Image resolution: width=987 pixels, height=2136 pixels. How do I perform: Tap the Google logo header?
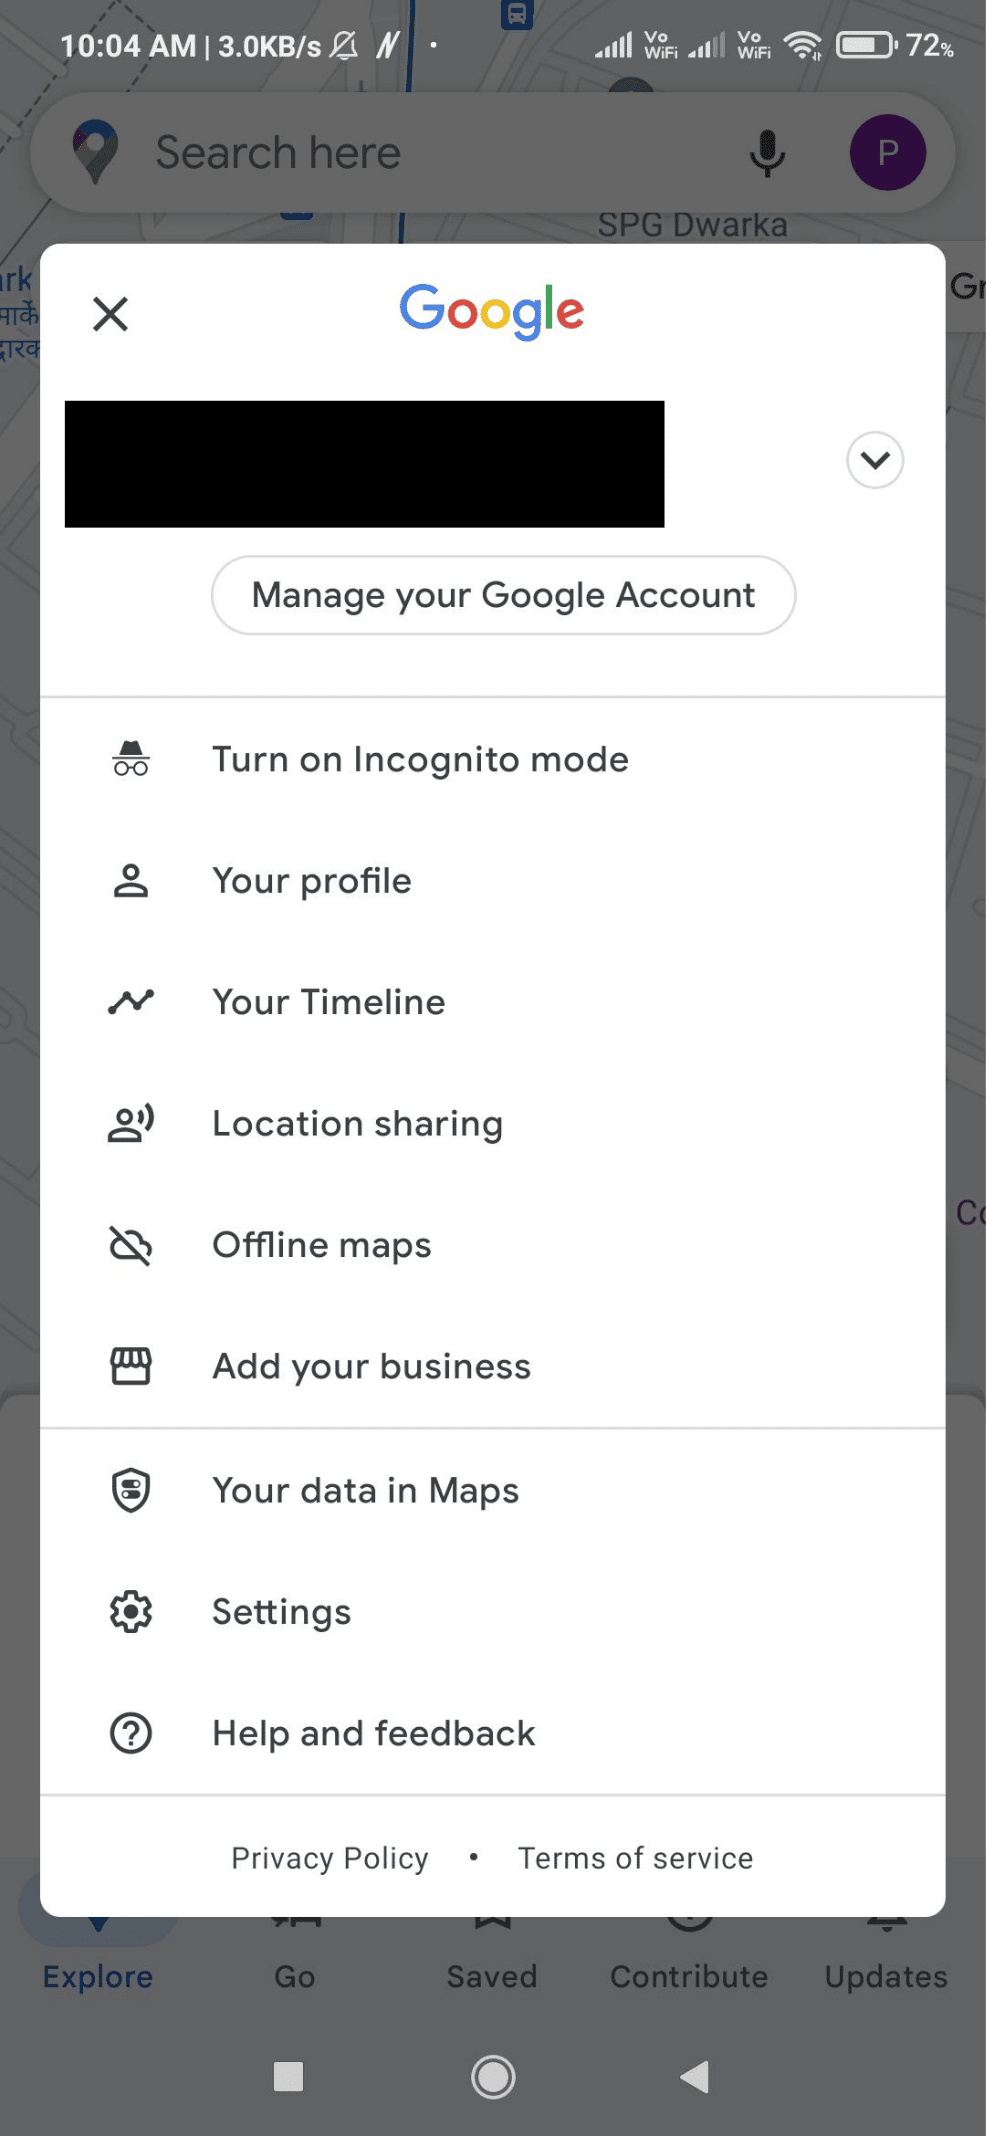pyautogui.click(x=491, y=310)
